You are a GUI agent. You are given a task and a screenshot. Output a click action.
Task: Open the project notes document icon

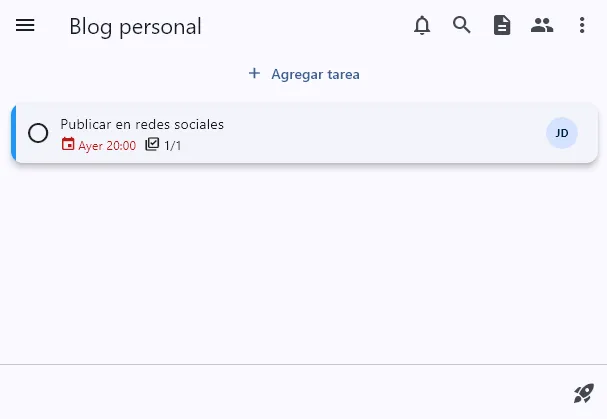pos(502,26)
